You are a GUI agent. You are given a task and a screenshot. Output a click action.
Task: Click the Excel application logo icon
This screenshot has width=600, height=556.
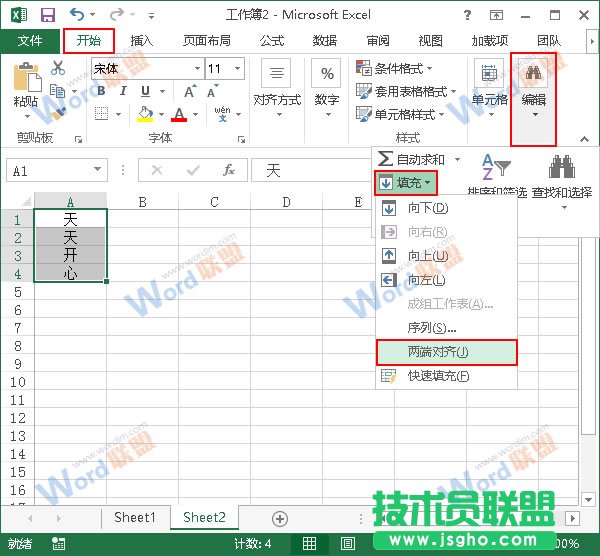pyautogui.click(x=19, y=15)
